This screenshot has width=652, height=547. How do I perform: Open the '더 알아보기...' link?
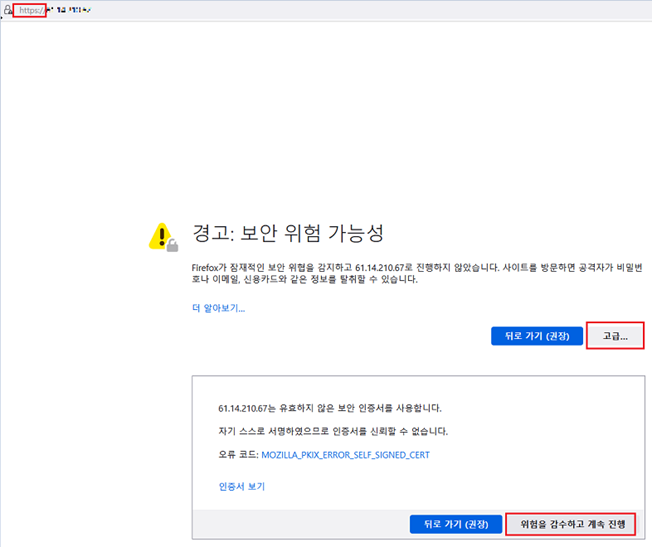tap(218, 308)
